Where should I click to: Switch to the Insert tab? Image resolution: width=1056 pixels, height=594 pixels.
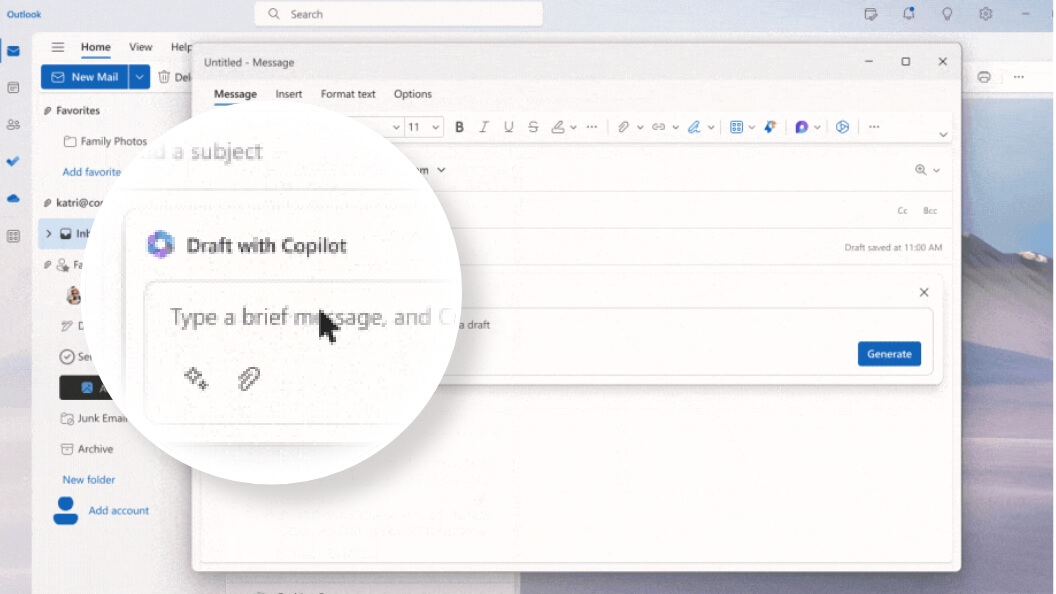point(288,94)
